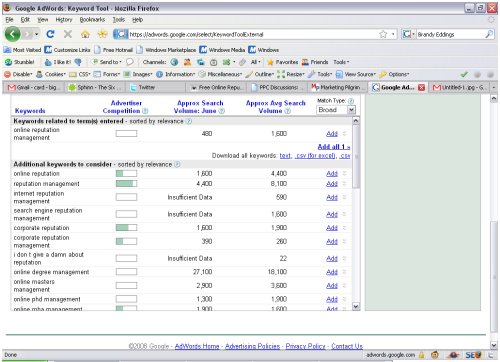Click the Options toolbar item
This screenshot has height=362, width=500.
coord(394,74)
